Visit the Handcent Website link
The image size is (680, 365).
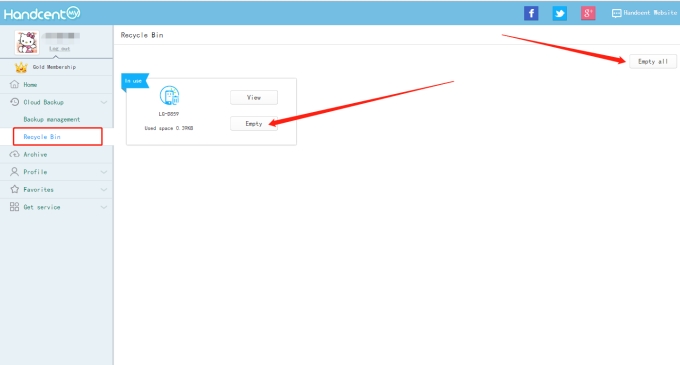(x=644, y=13)
